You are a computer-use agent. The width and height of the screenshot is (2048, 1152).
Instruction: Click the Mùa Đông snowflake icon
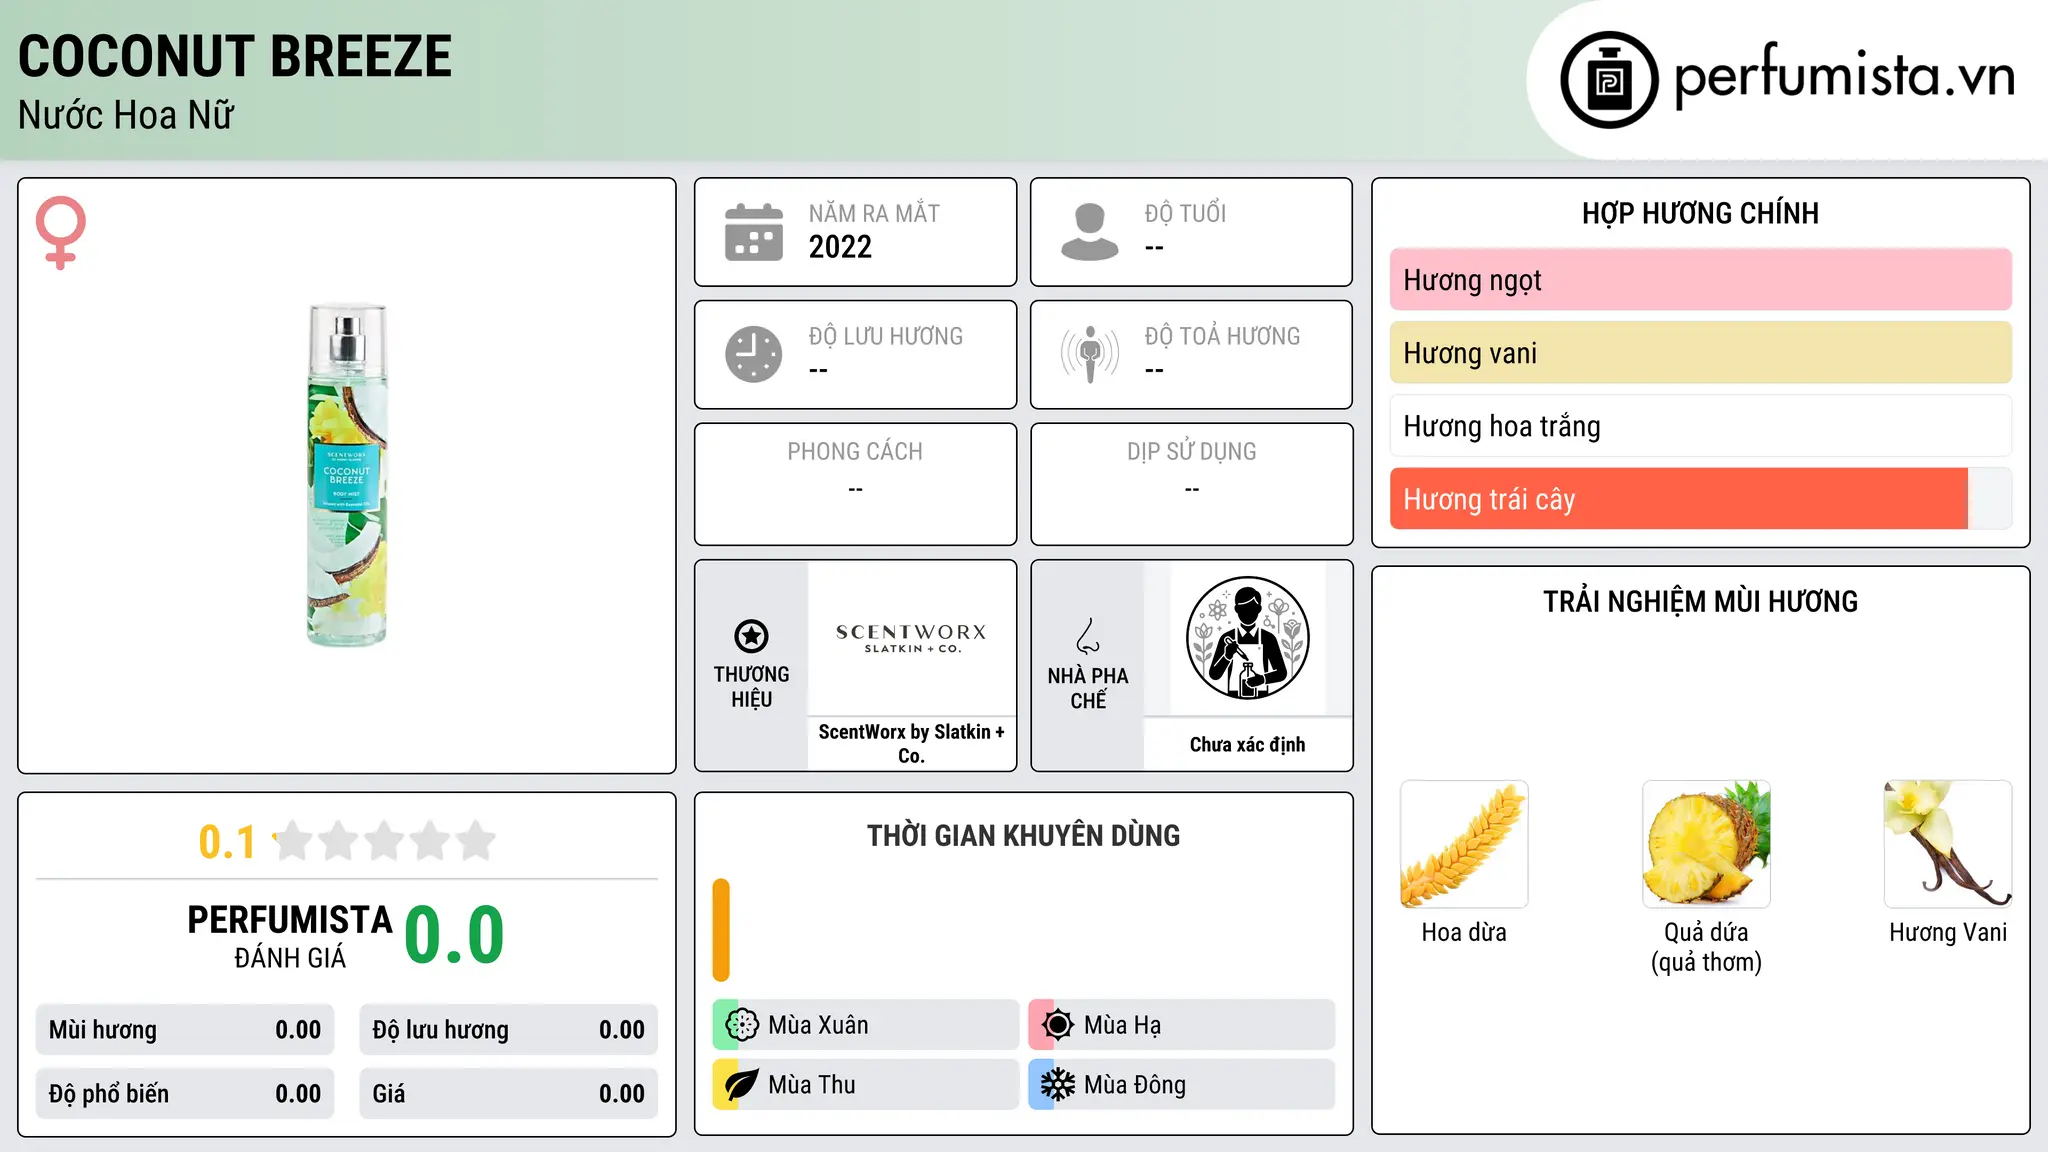tap(1058, 1085)
